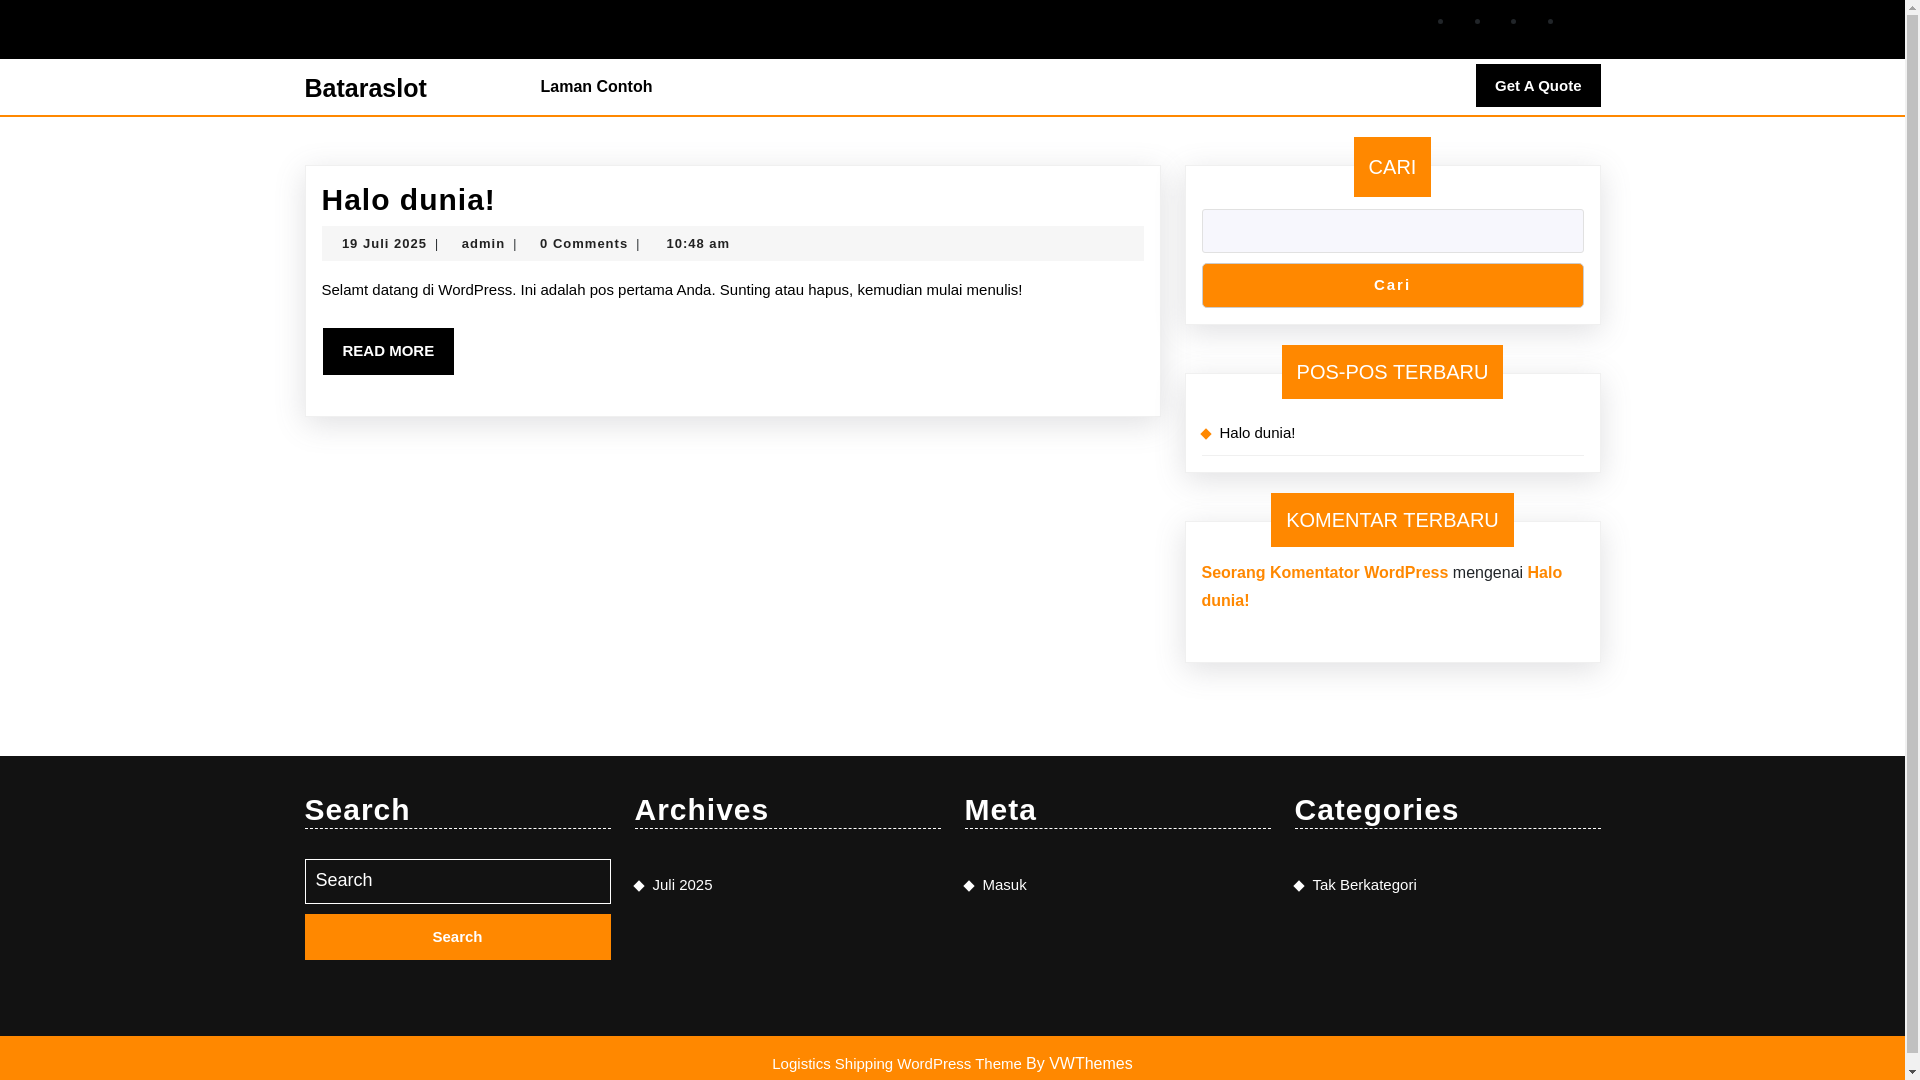The width and height of the screenshot is (1920, 1080).
Task: Click the footer Search button
Action: (457, 937)
